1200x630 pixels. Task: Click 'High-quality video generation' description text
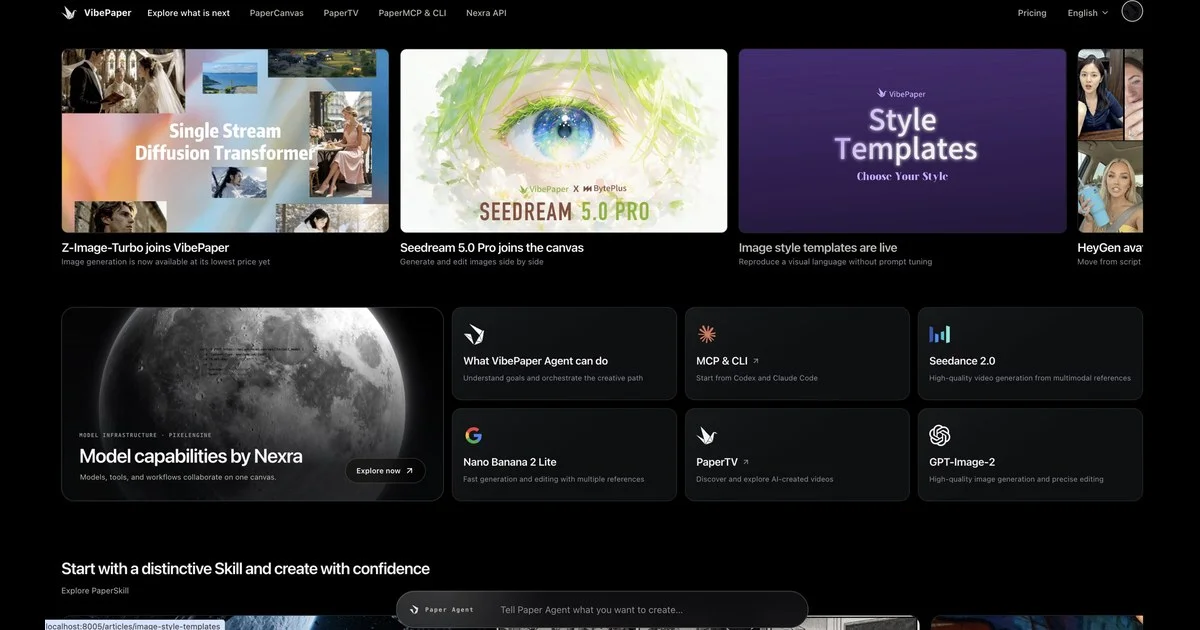pos(1030,378)
